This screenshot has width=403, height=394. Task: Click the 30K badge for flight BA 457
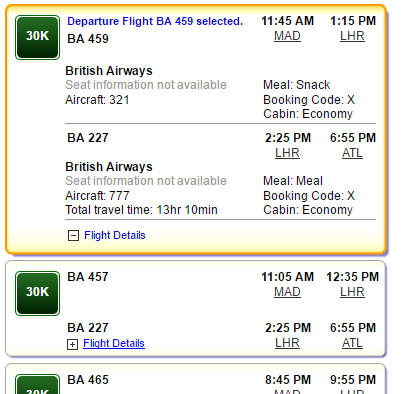(x=37, y=293)
